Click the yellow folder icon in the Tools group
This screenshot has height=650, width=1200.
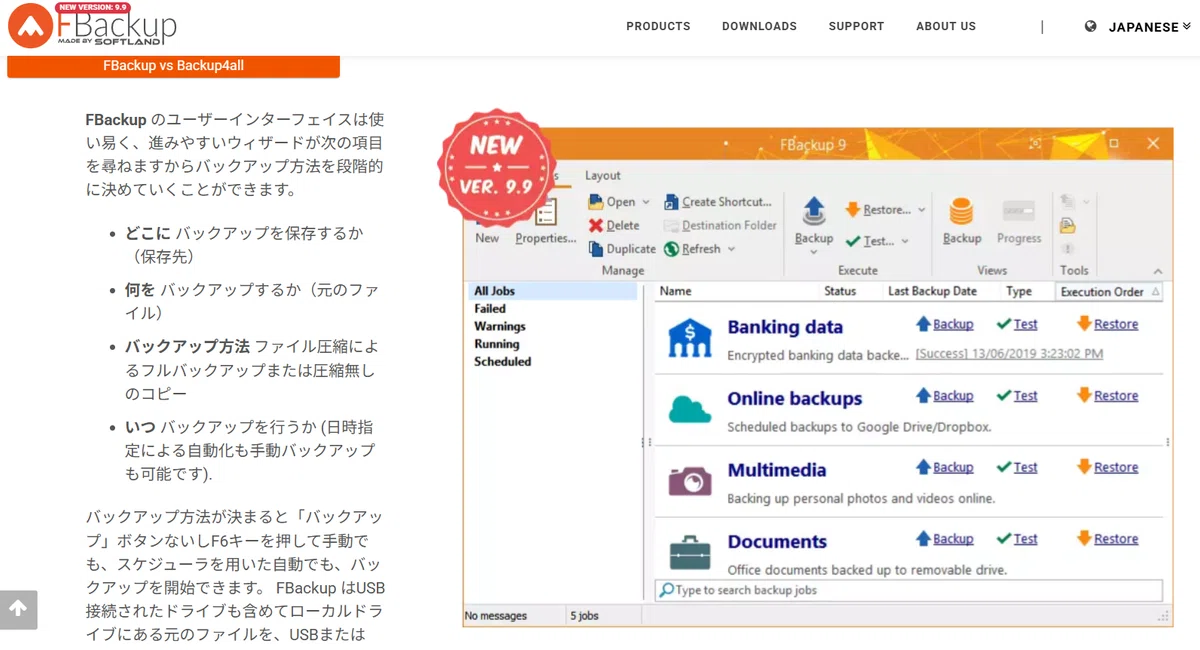tap(1068, 226)
